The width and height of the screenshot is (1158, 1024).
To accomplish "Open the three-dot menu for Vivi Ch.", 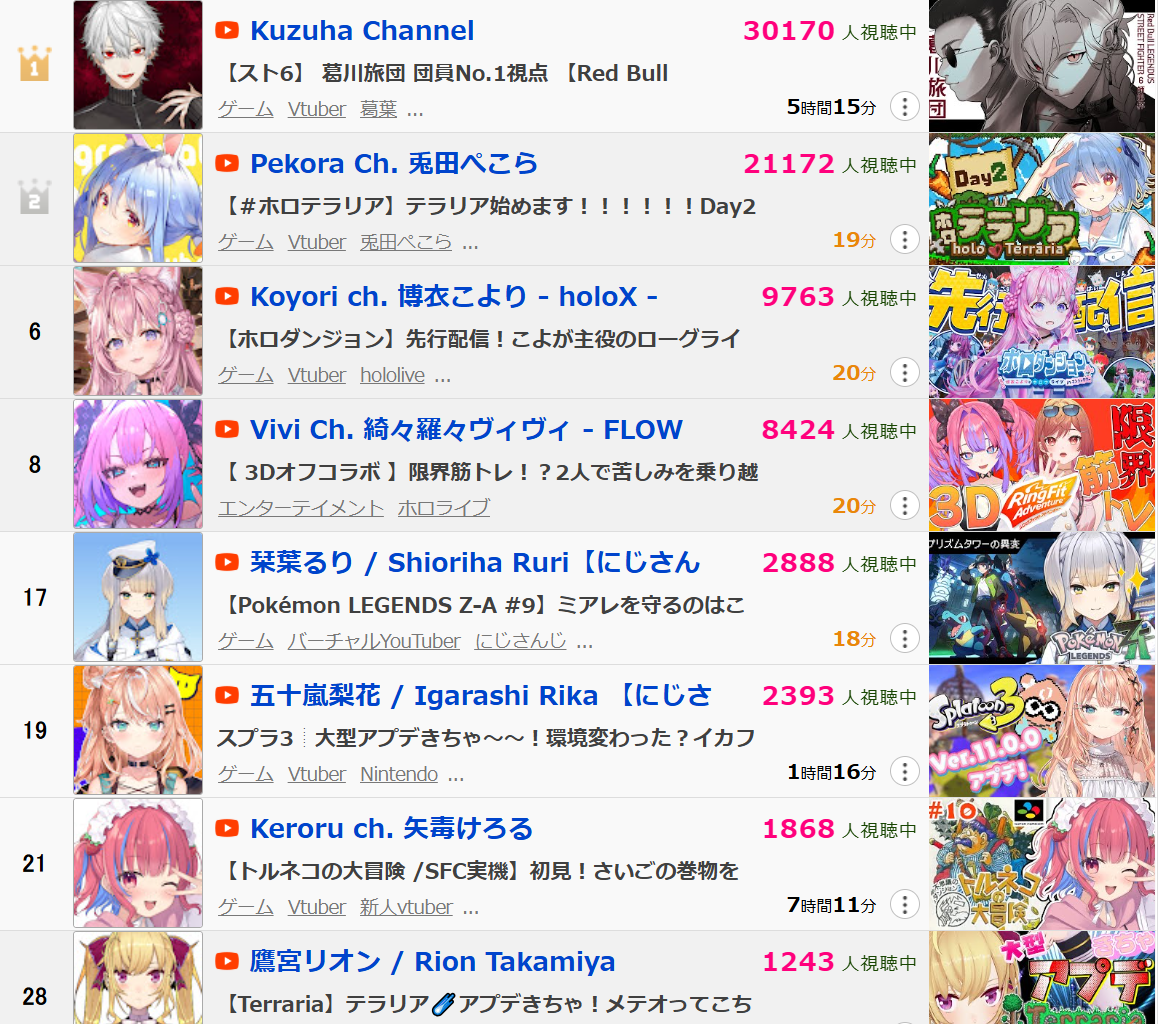I will click(x=904, y=505).
